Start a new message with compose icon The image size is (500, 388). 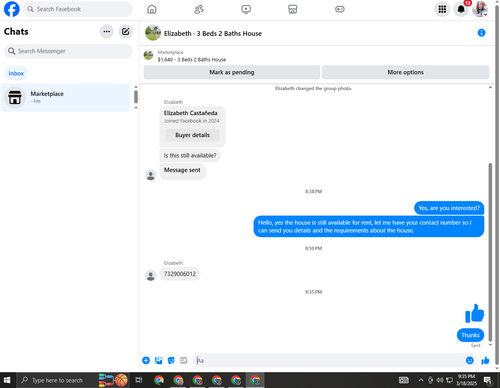pos(125,31)
